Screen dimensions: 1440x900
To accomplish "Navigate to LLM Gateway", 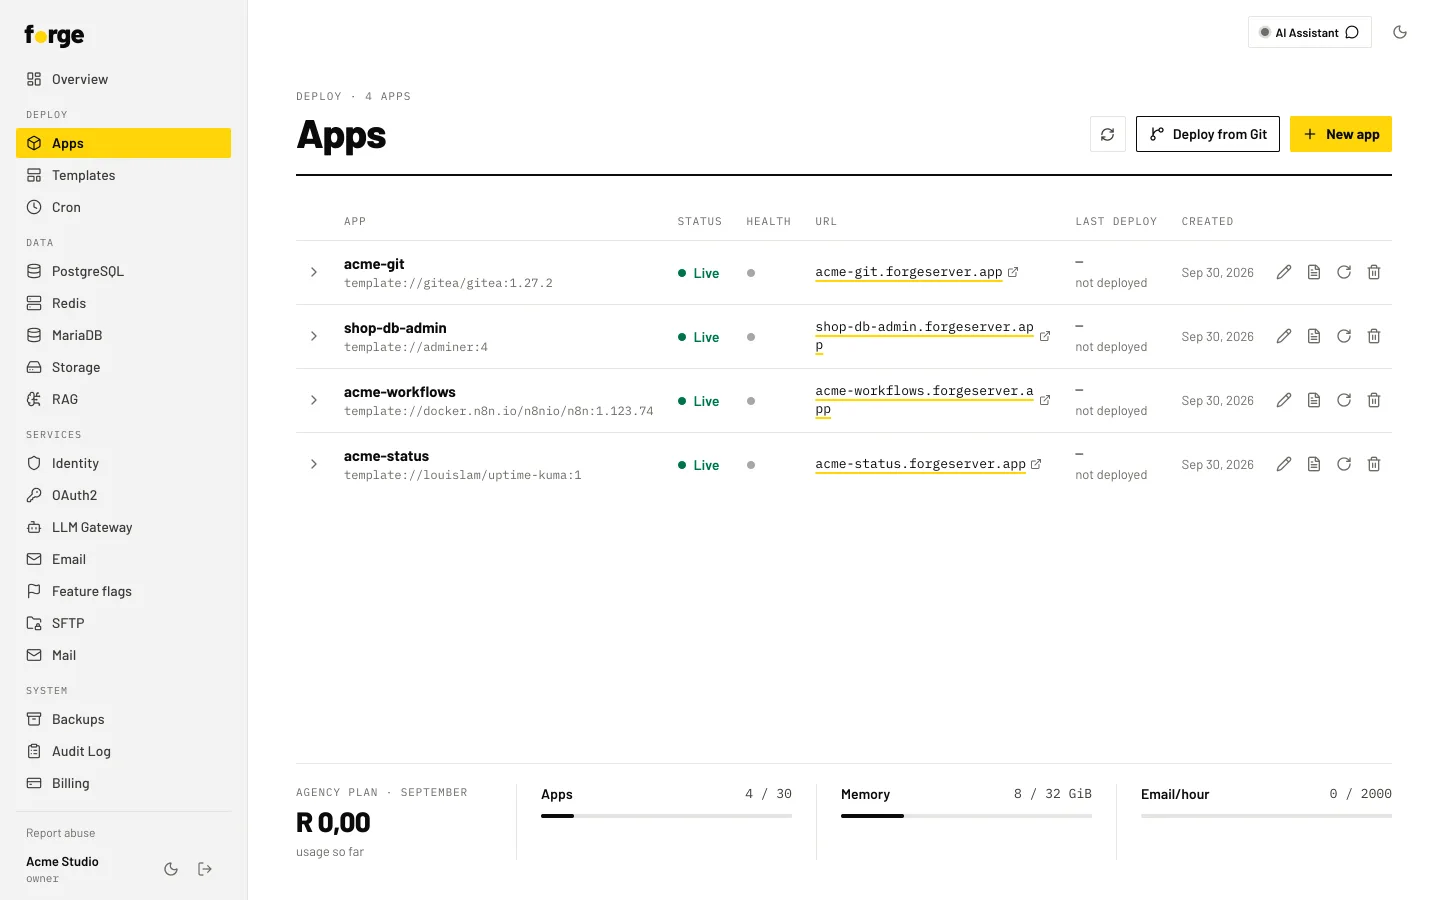I will 124,527.
